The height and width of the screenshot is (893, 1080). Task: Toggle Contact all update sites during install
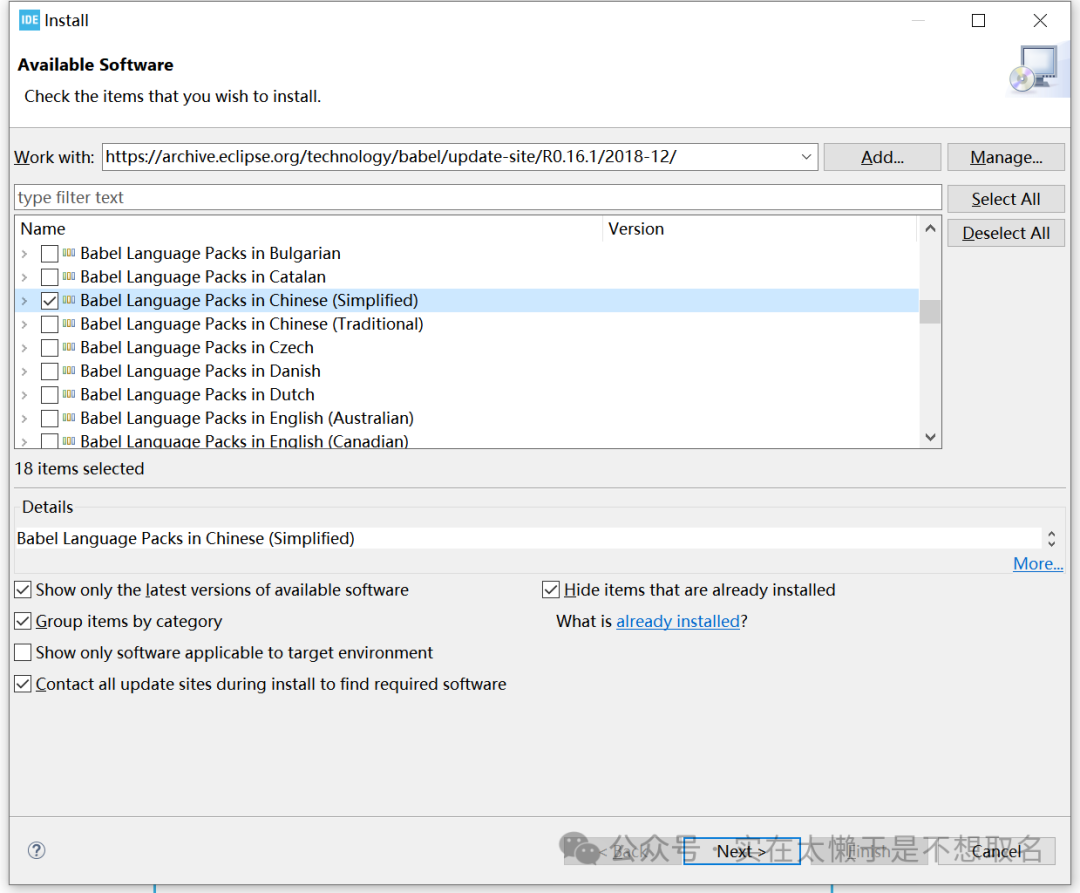point(23,684)
